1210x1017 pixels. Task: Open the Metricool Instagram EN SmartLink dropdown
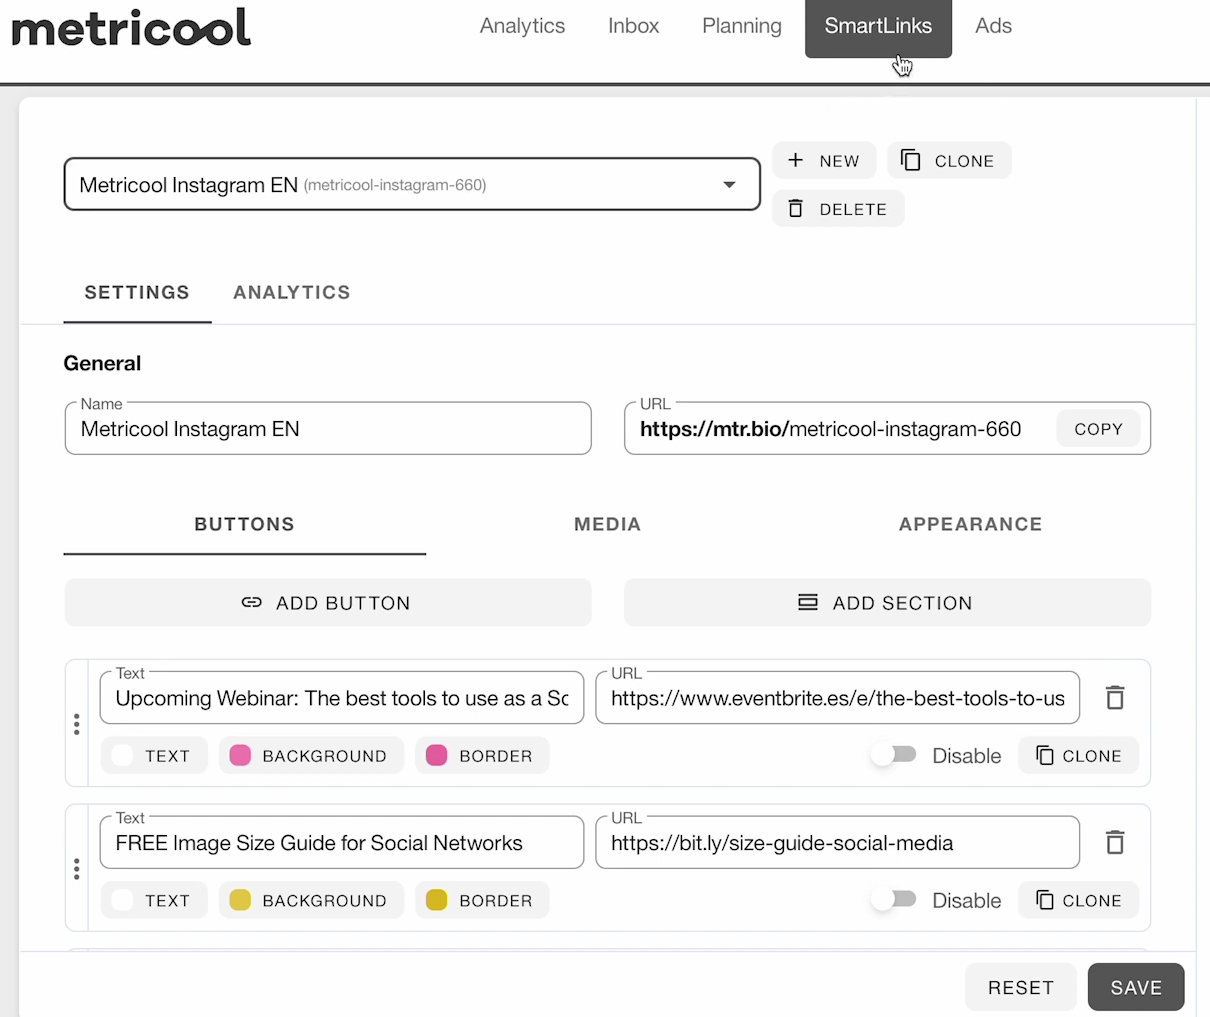pyautogui.click(x=412, y=184)
